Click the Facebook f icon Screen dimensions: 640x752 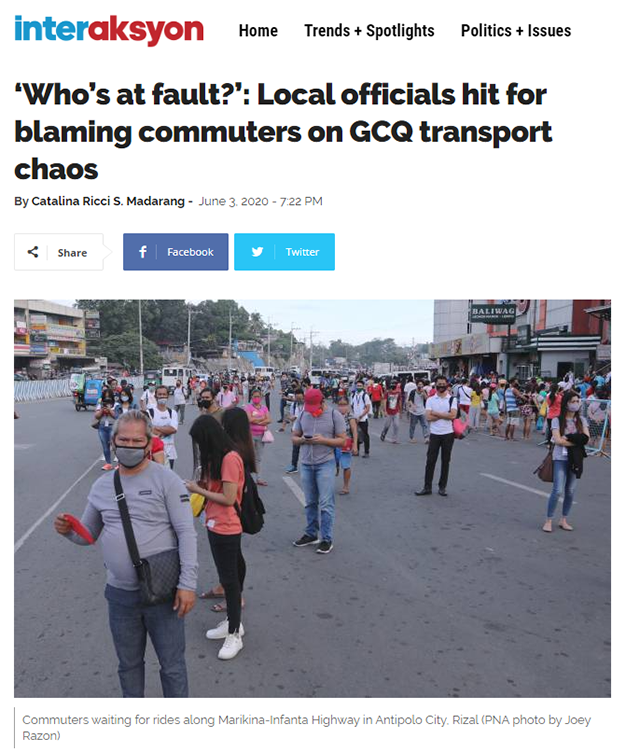[x=142, y=252]
